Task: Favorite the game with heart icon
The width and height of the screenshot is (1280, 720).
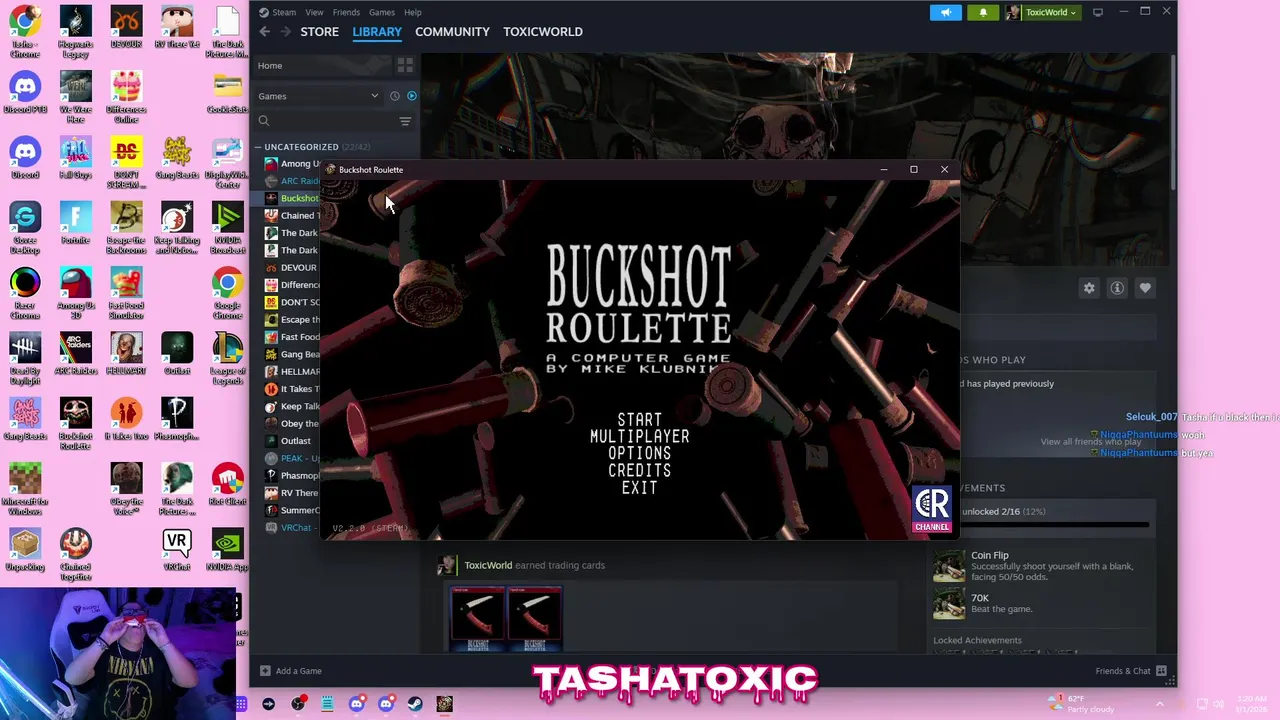Action: point(1145,288)
